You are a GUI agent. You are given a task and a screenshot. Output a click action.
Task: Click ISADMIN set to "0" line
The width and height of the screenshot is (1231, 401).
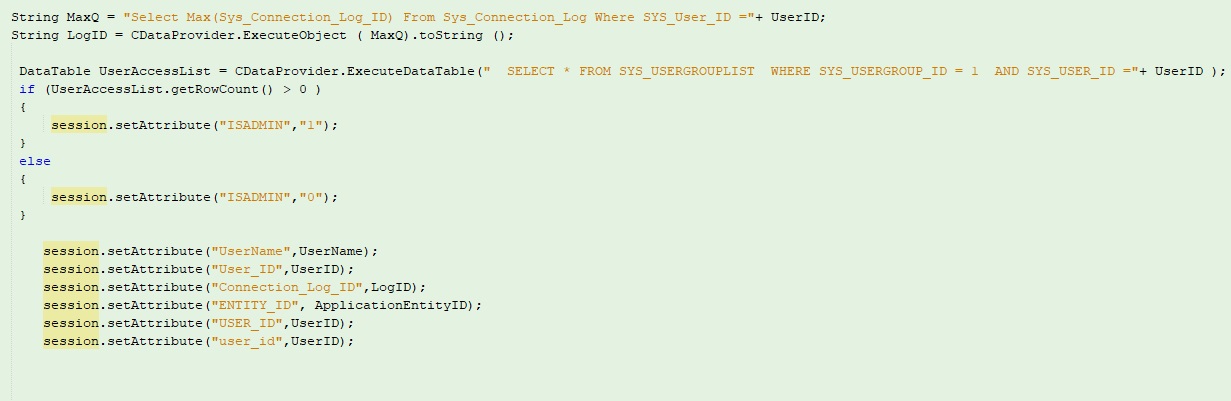tap(195, 198)
